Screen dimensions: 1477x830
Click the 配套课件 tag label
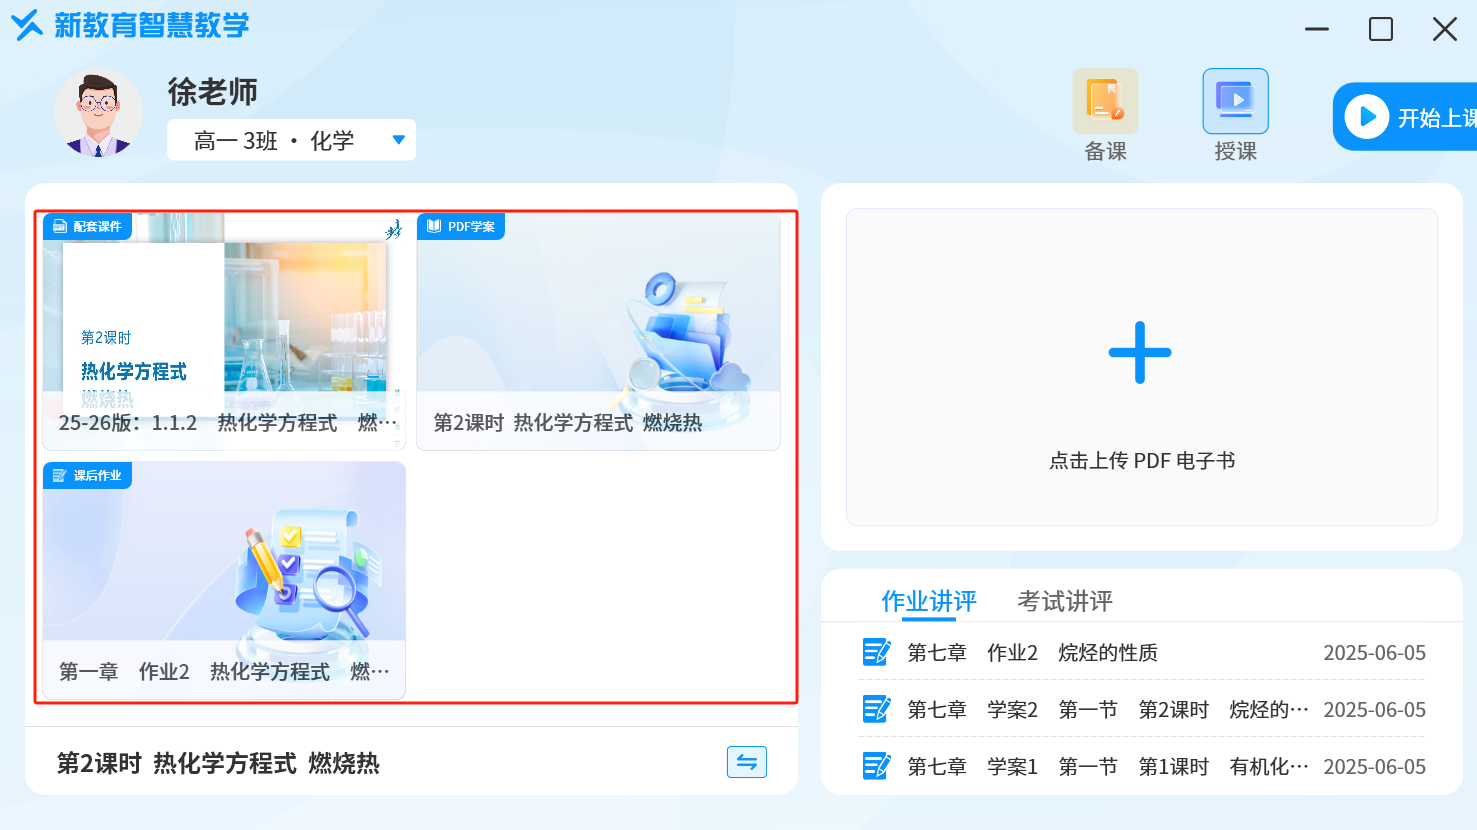tap(87, 227)
